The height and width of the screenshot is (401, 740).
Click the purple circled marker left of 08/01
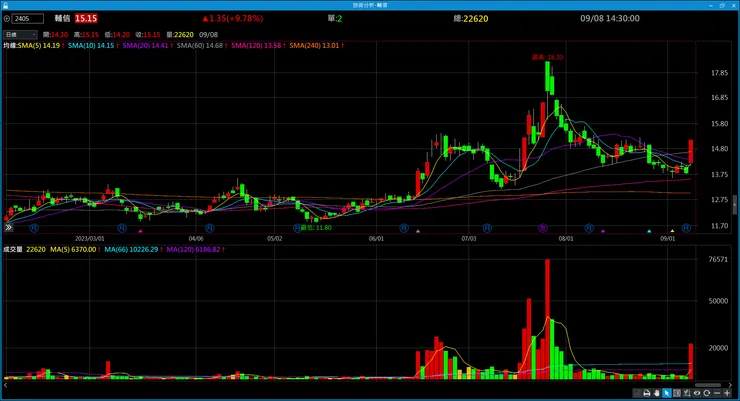click(543, 228)
